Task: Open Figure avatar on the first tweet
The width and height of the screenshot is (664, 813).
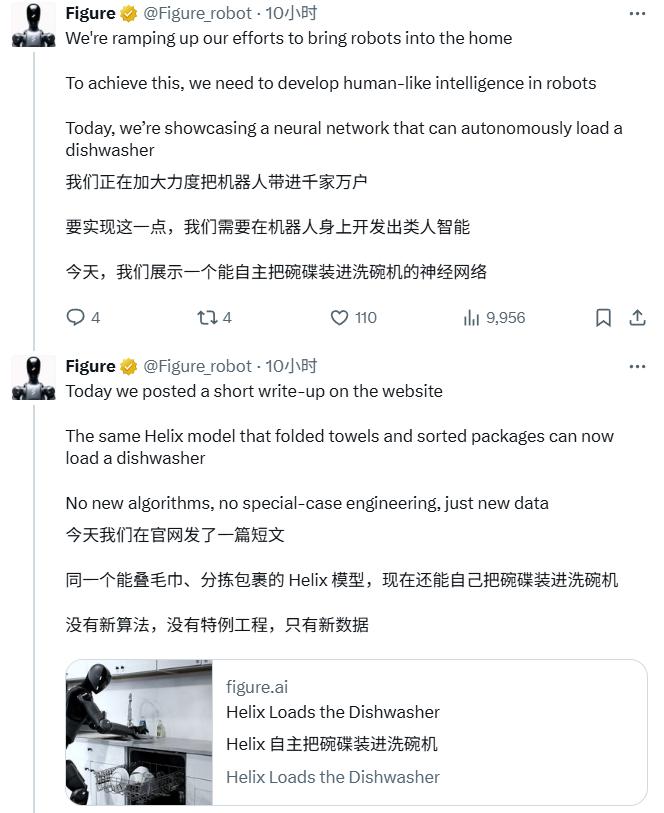Action: coord(34,24)
